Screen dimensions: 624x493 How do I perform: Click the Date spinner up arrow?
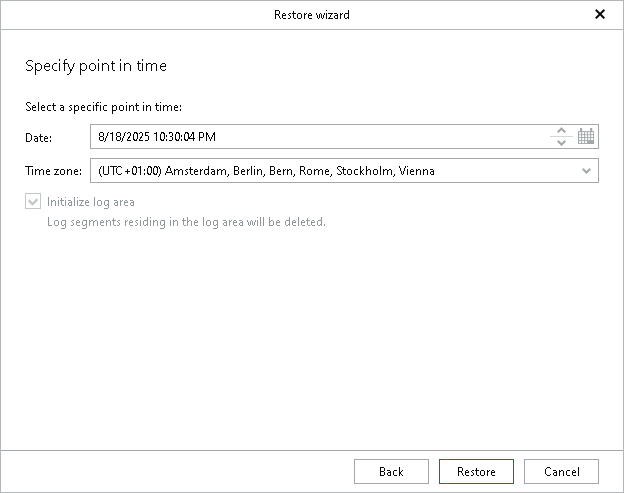point(561,131)
